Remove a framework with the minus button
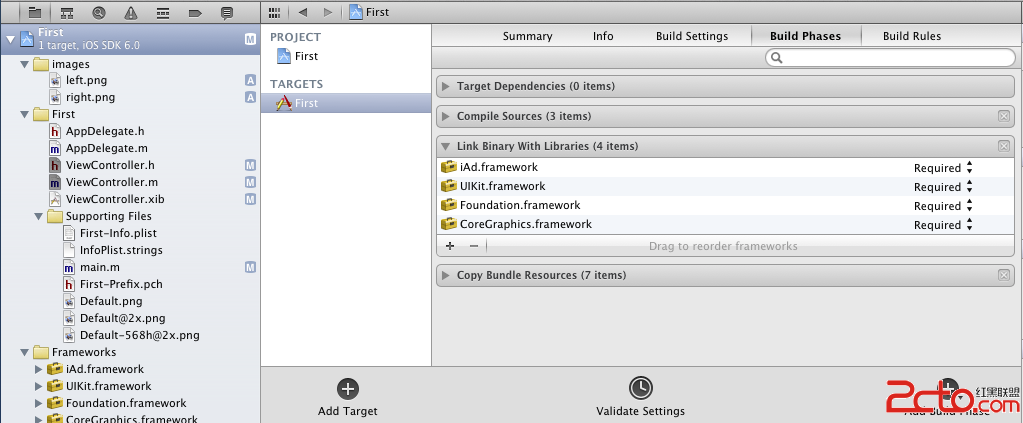Screen dimensions: 1023x423 (474, 246)
